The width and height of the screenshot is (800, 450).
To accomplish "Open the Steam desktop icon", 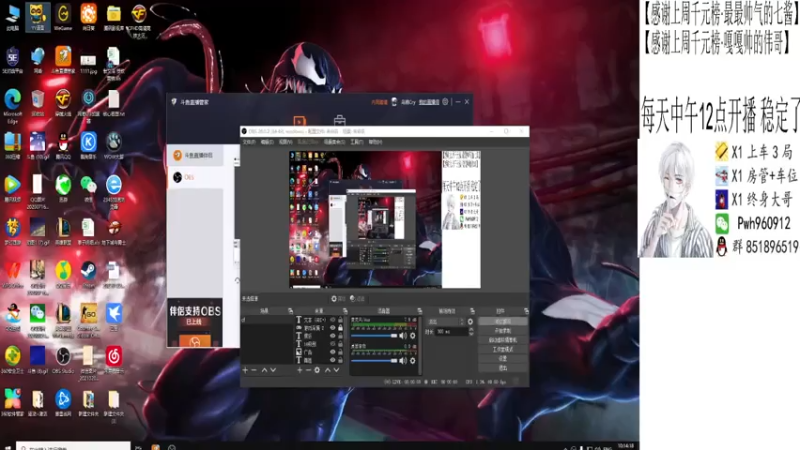I will [x=88, y=274].
